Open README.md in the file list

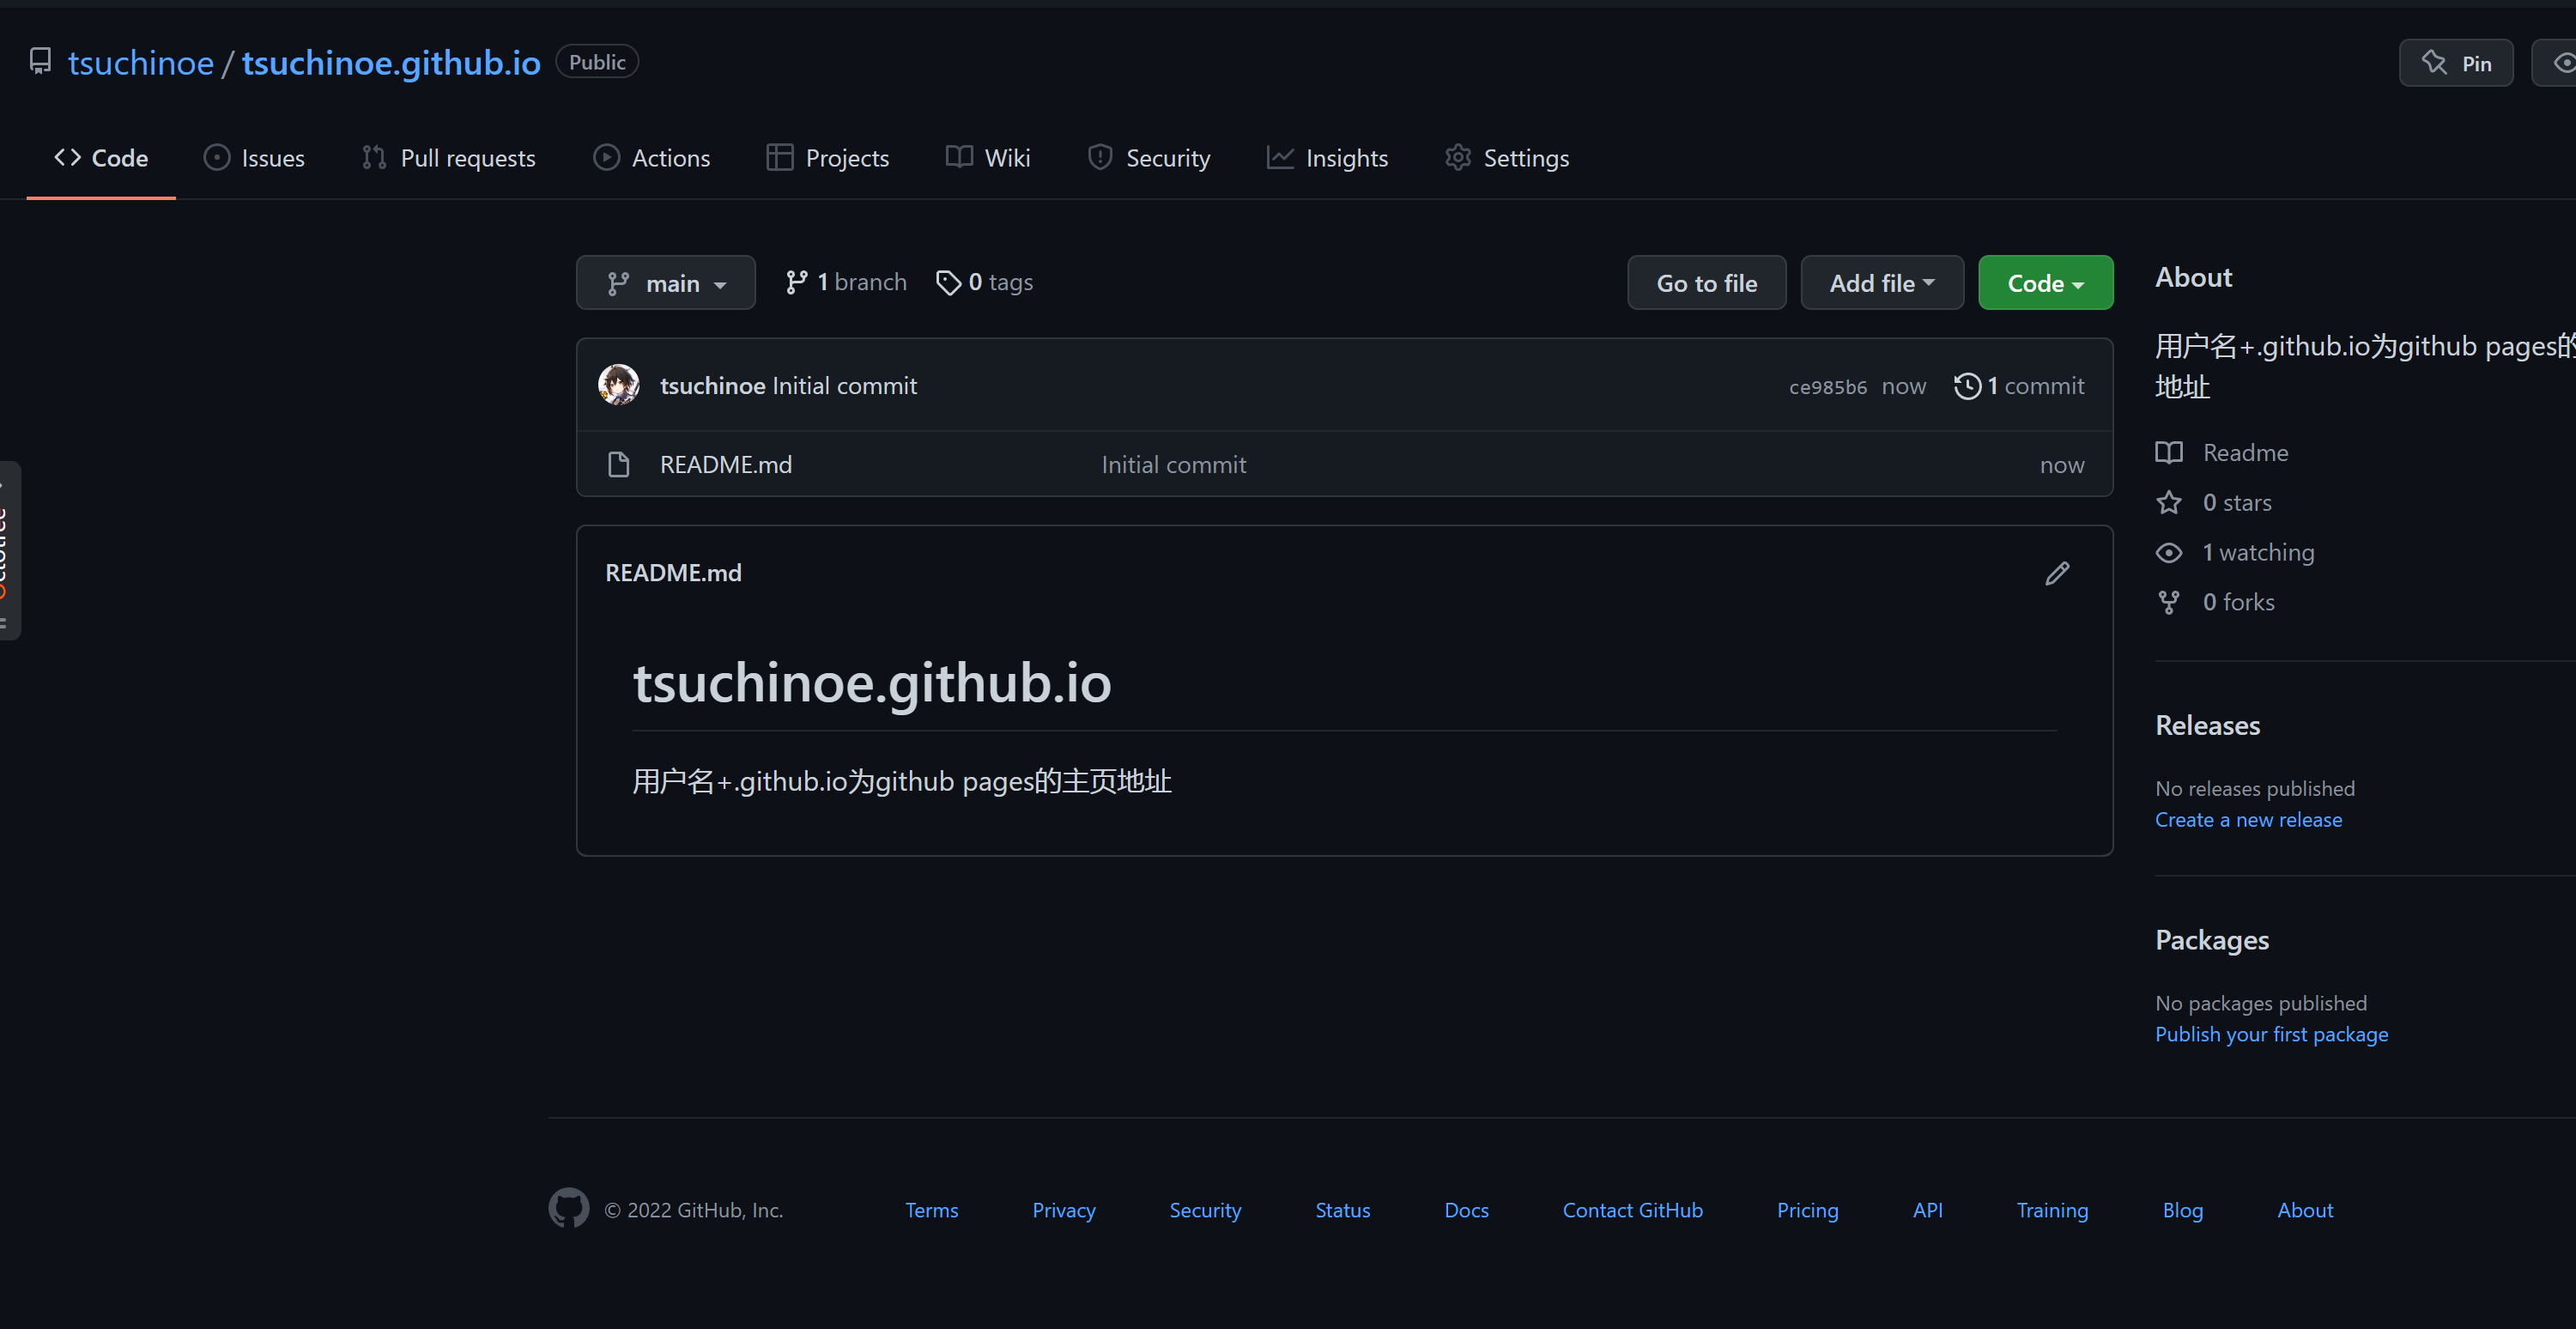click(725, 465)
